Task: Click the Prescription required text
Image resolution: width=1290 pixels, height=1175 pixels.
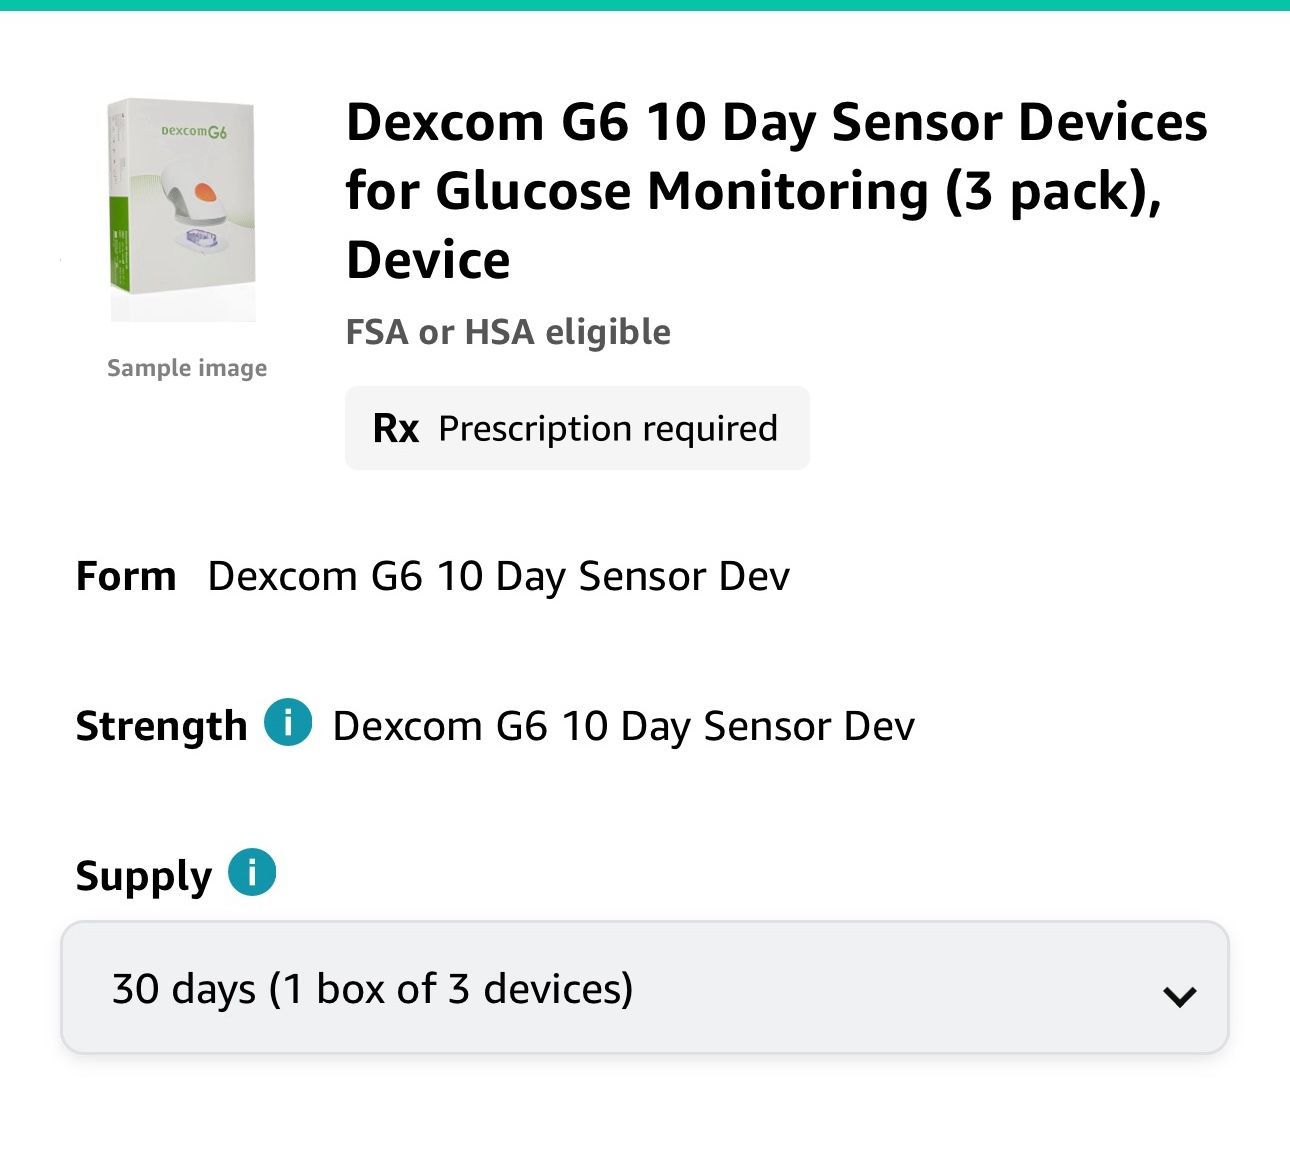Action: click(x=608, y=428)
